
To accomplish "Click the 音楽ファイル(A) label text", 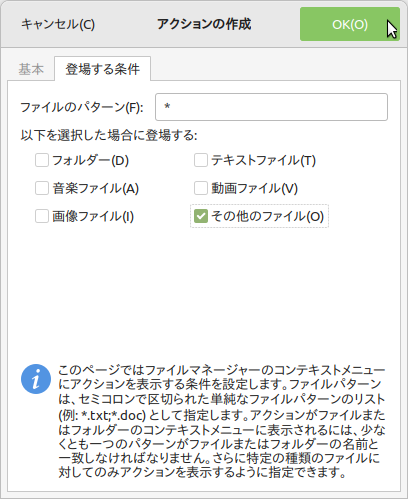I will click(96, 188).
